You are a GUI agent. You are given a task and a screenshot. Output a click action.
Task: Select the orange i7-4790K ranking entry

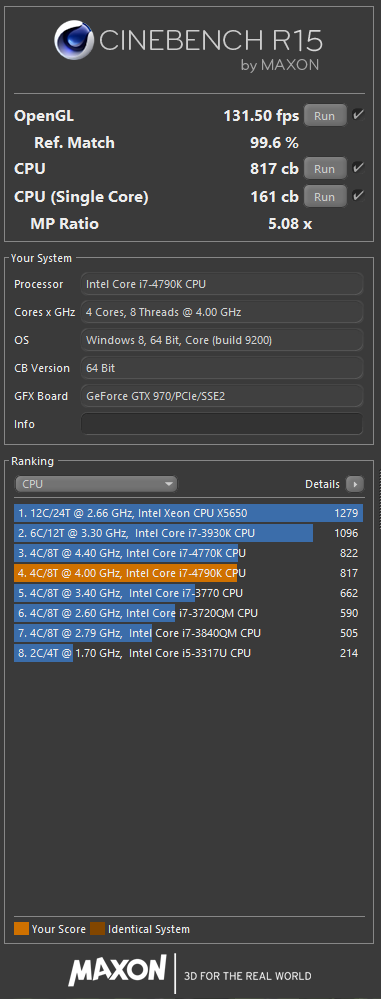(189, 573)
